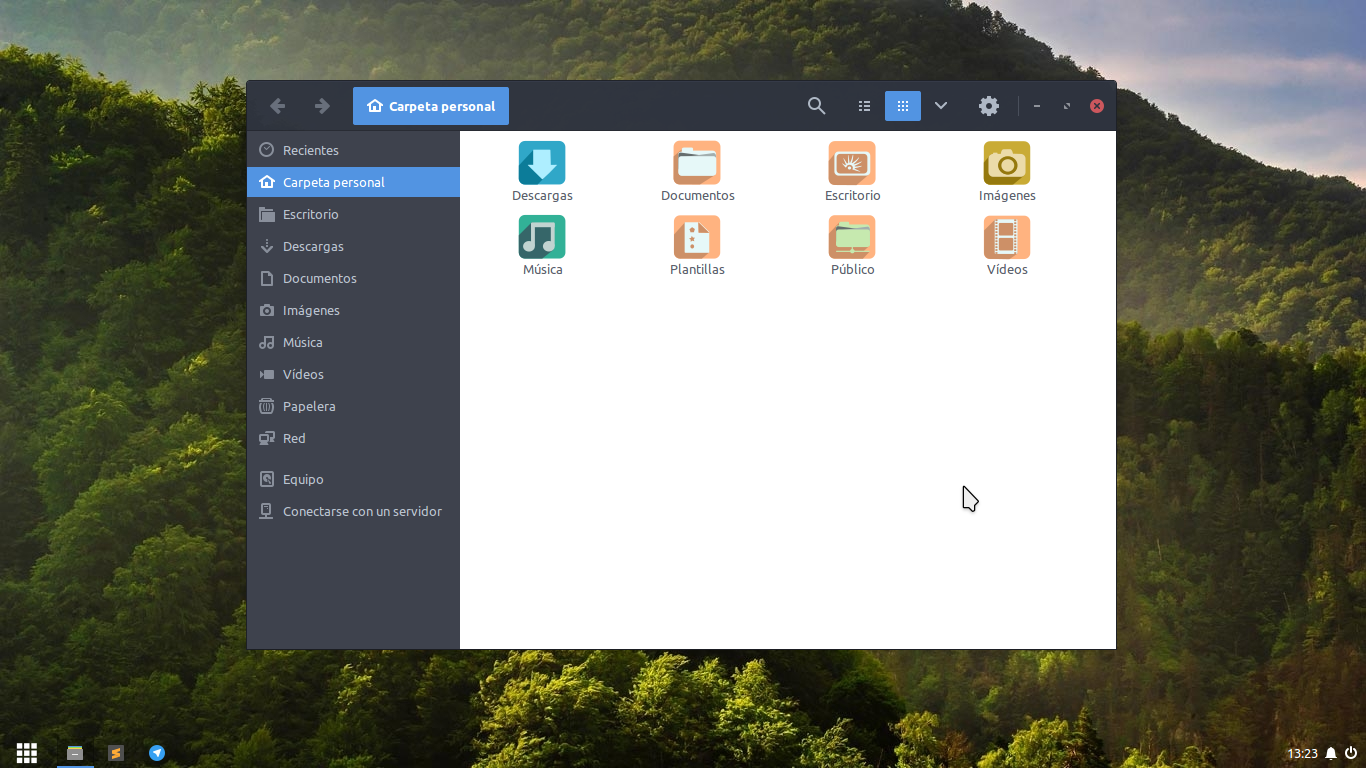Select the Música folder icon
This screenshot has height=768, width=1366.
[x=542, y=237]
